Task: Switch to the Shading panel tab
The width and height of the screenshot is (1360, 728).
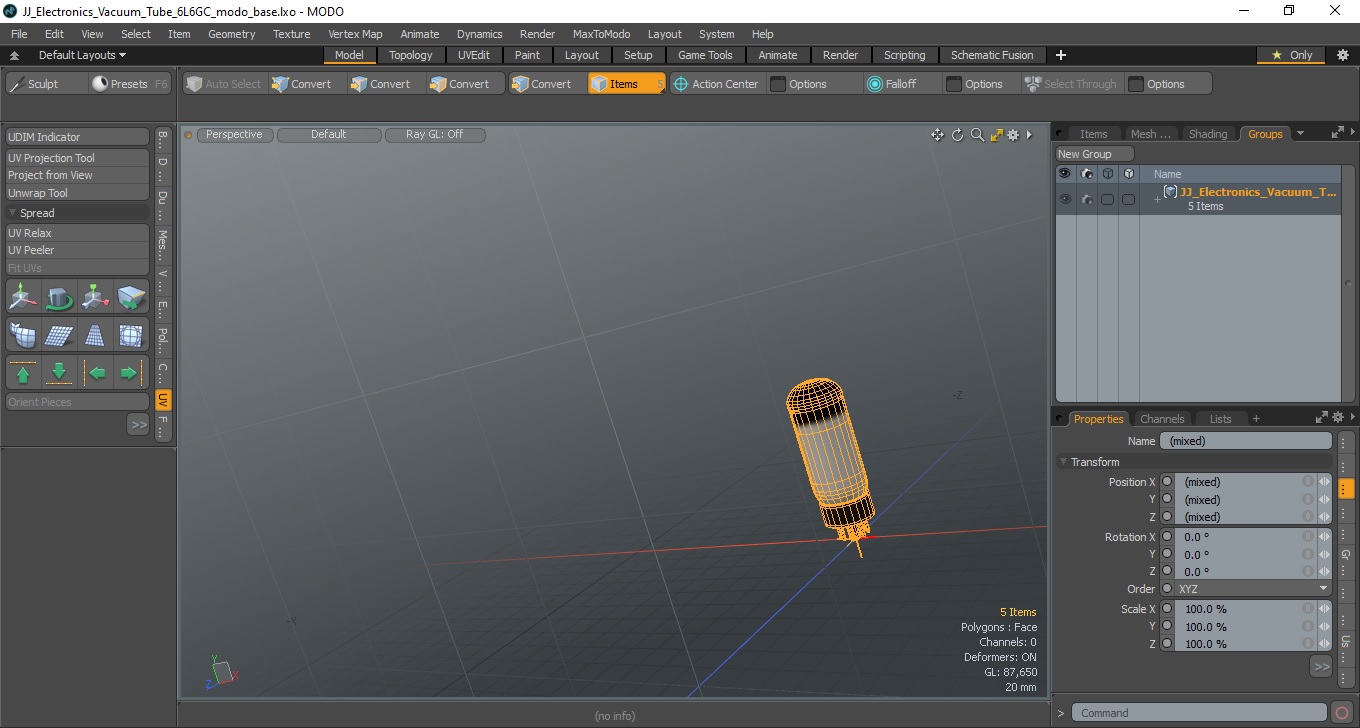Action: [x=1208, y=134]
